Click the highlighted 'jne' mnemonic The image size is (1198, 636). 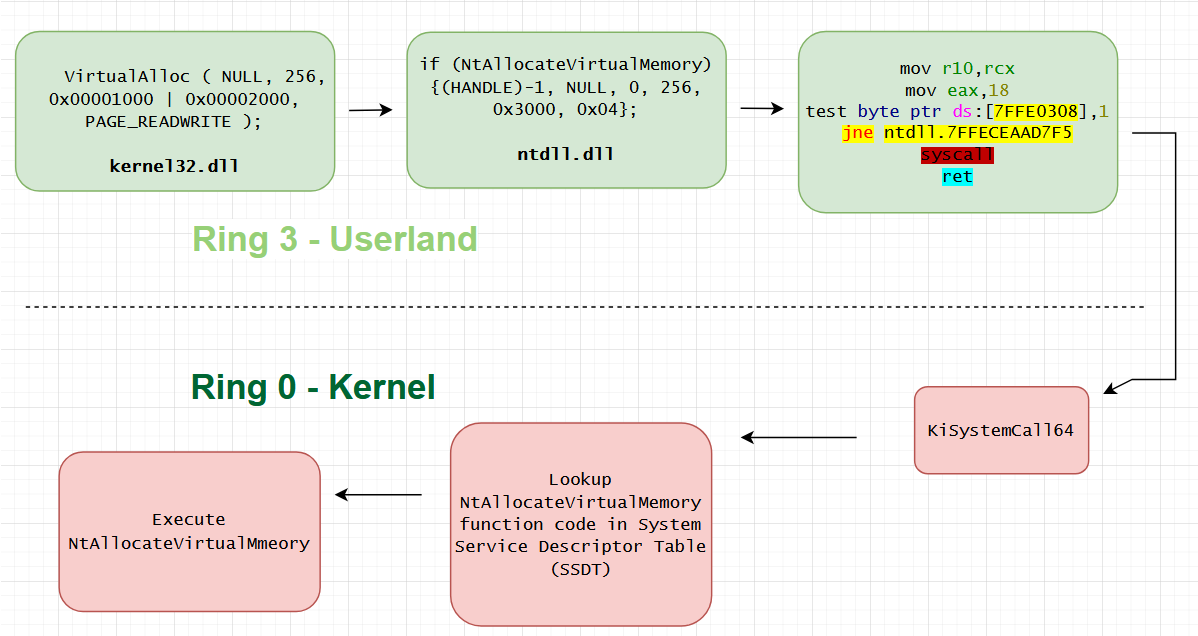[858, 133]
